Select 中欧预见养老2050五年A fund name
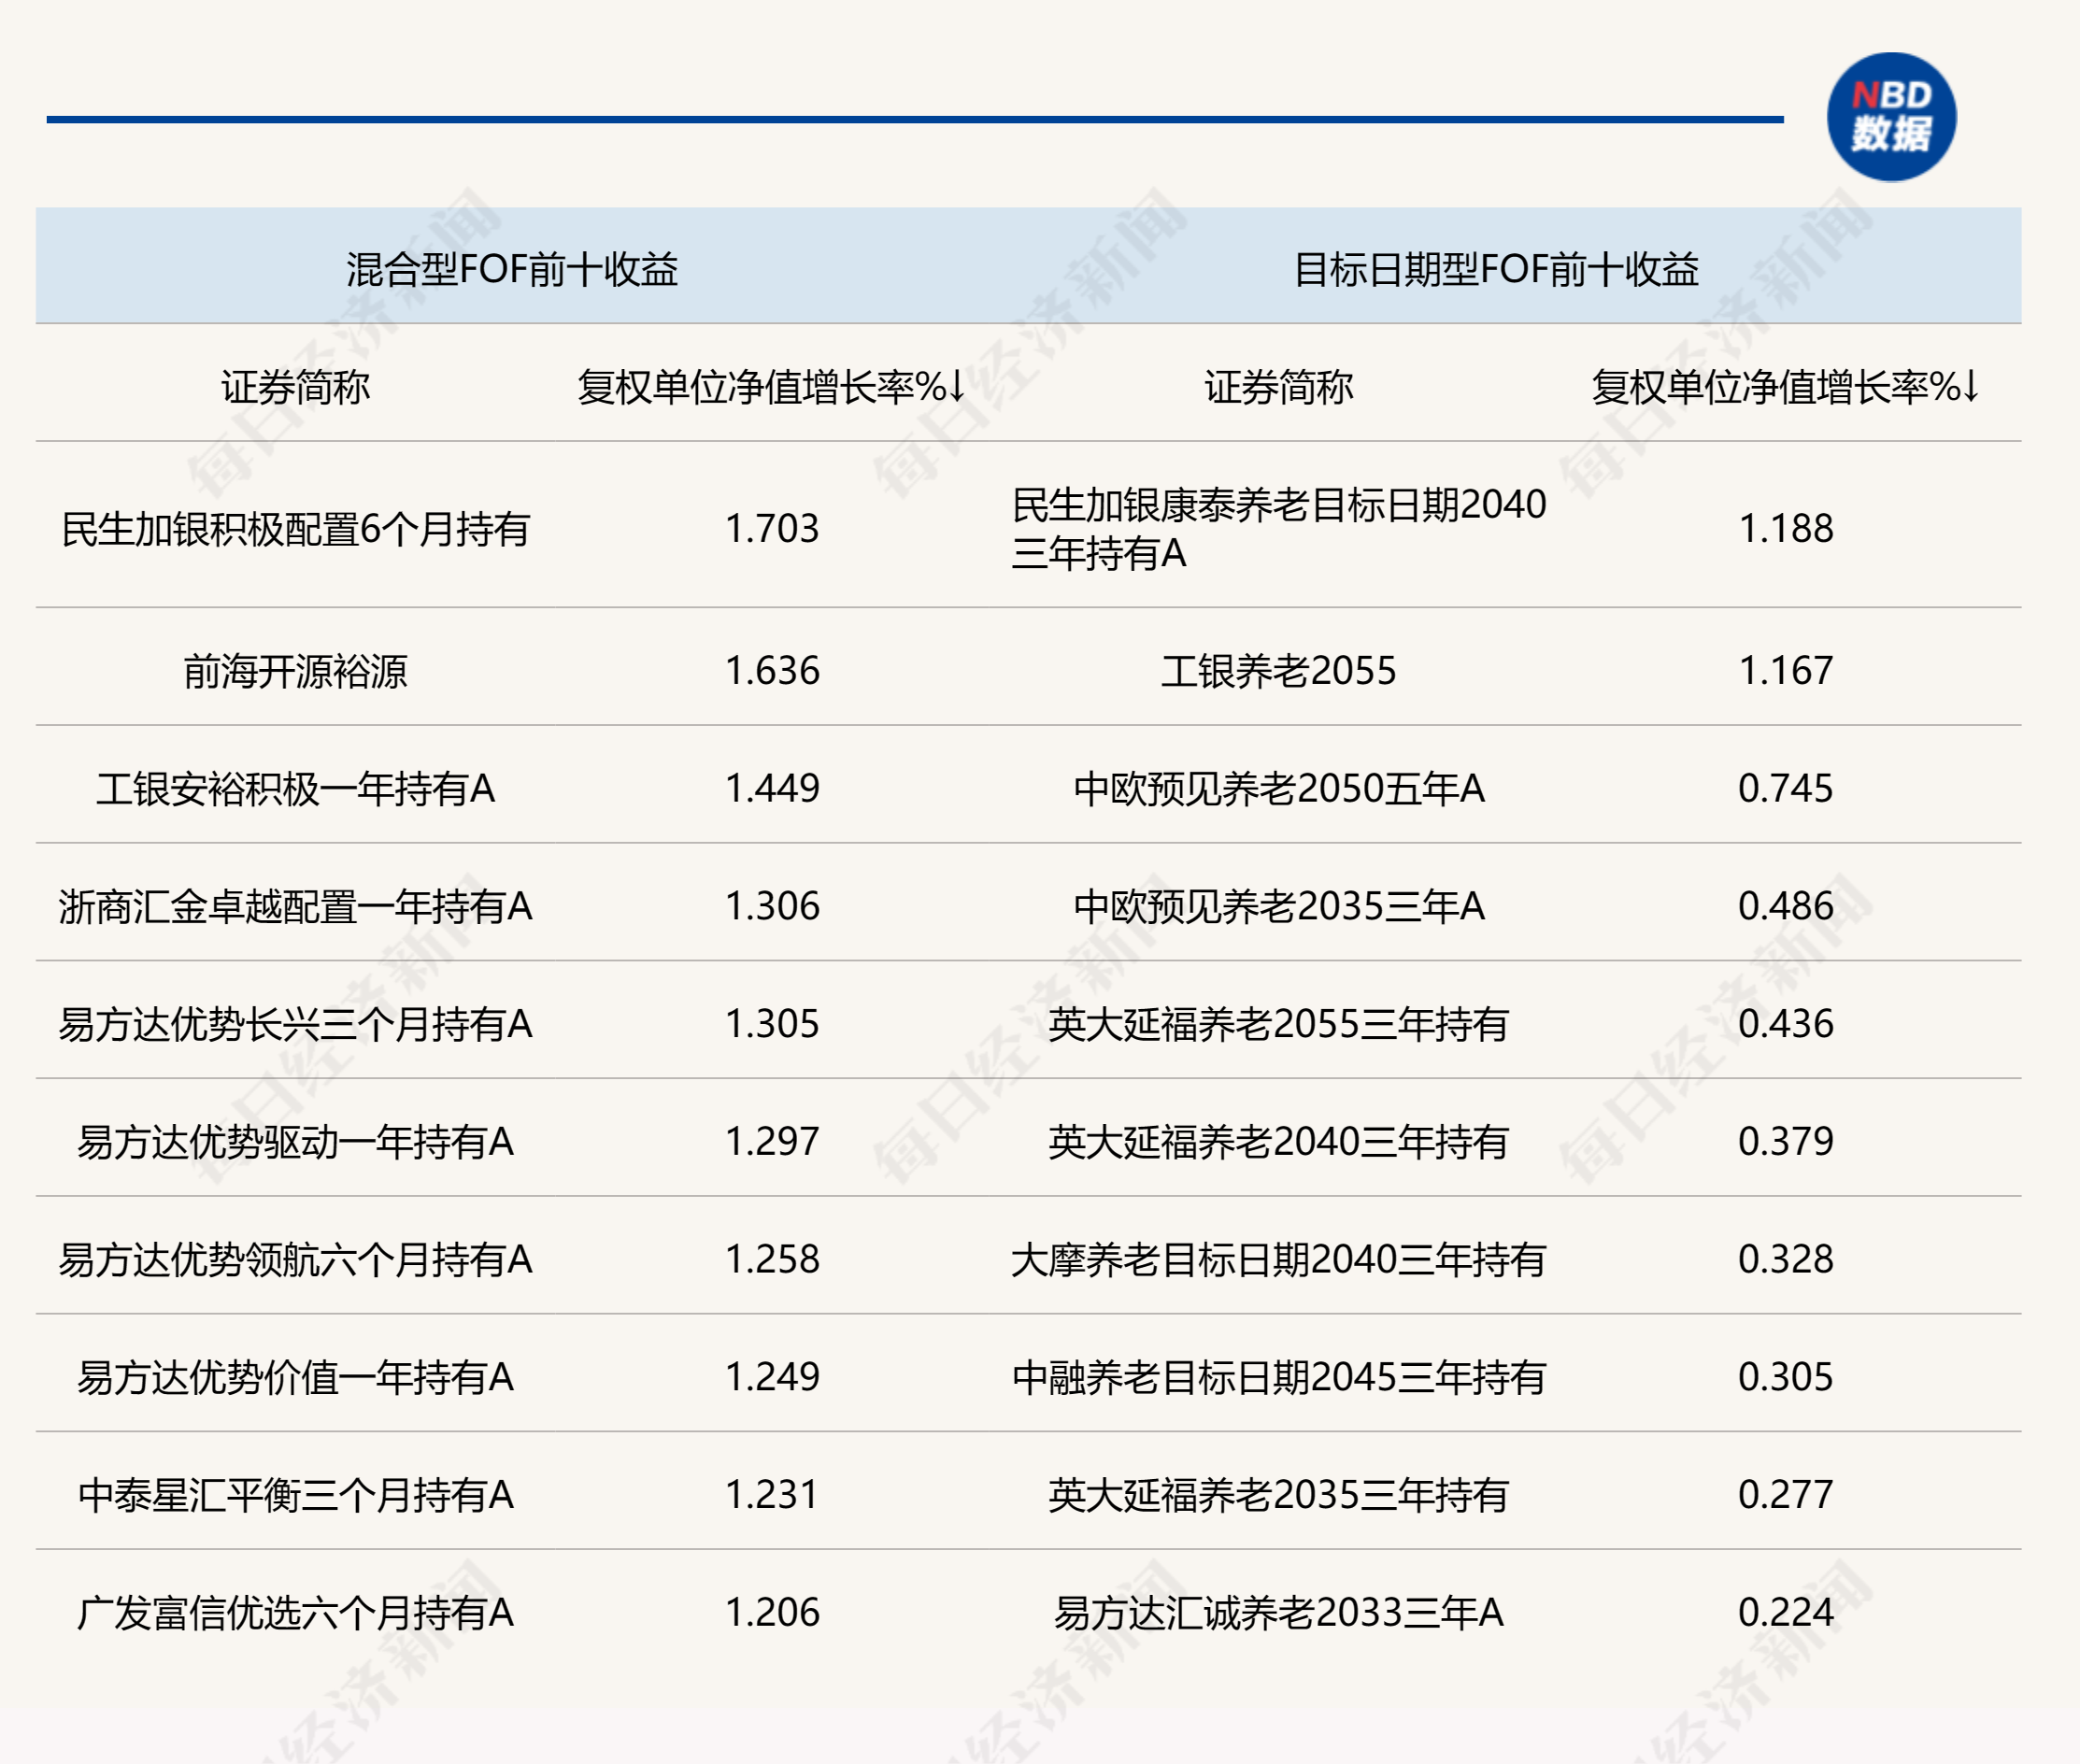The width and height of the screenshot is (2080, 1764). 1278,789
